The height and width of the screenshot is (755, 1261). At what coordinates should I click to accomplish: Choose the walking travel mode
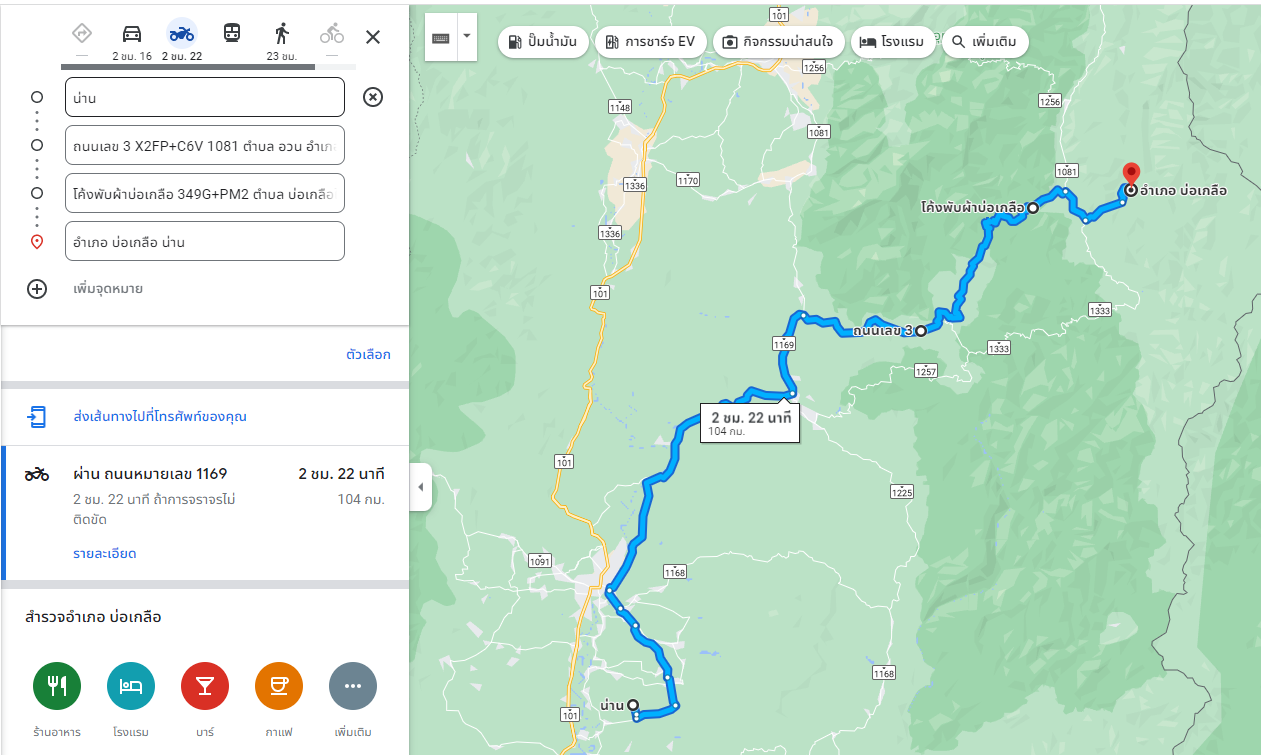coord(282,34)
